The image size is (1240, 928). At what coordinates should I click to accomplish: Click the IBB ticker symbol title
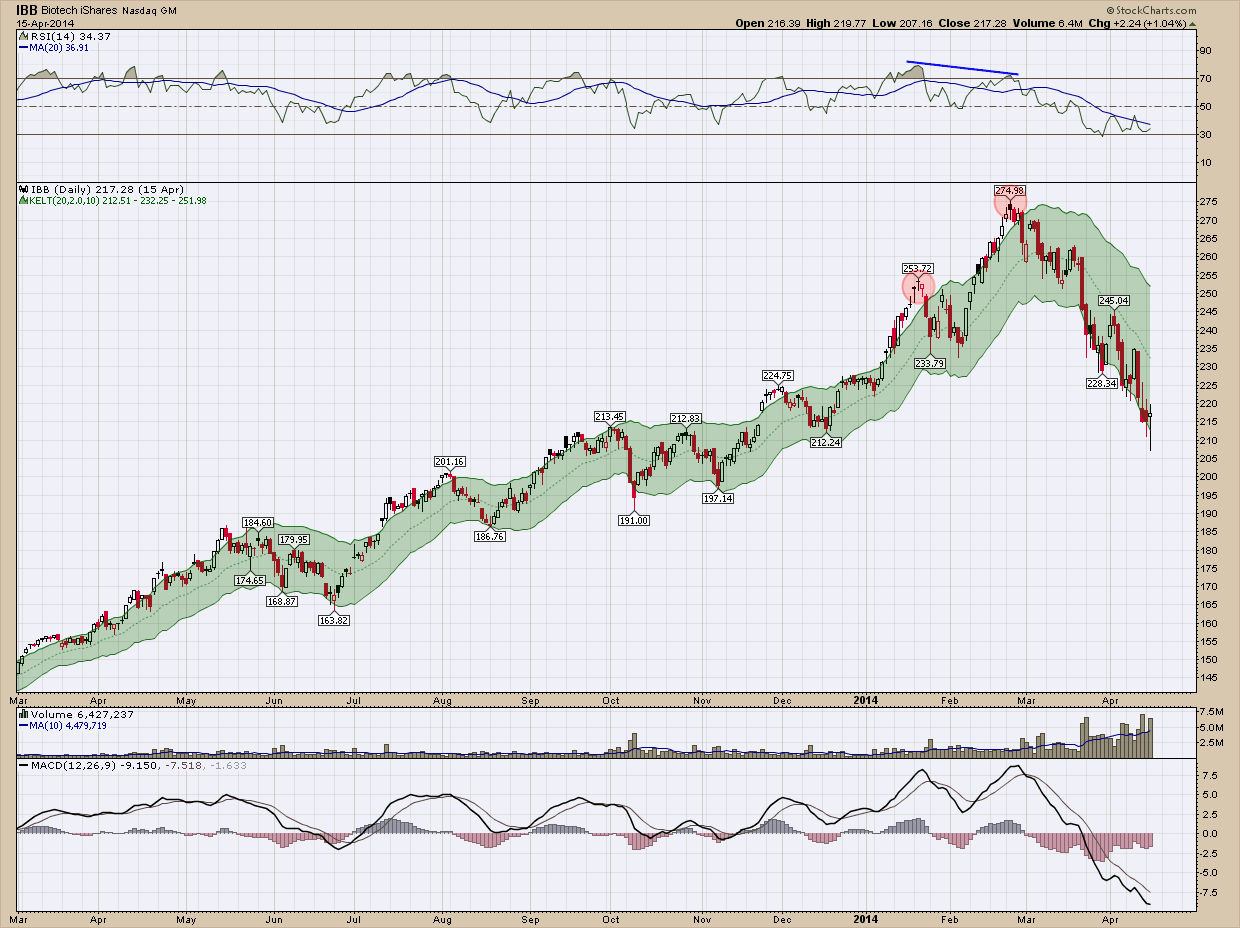click(x=28, y=9)
